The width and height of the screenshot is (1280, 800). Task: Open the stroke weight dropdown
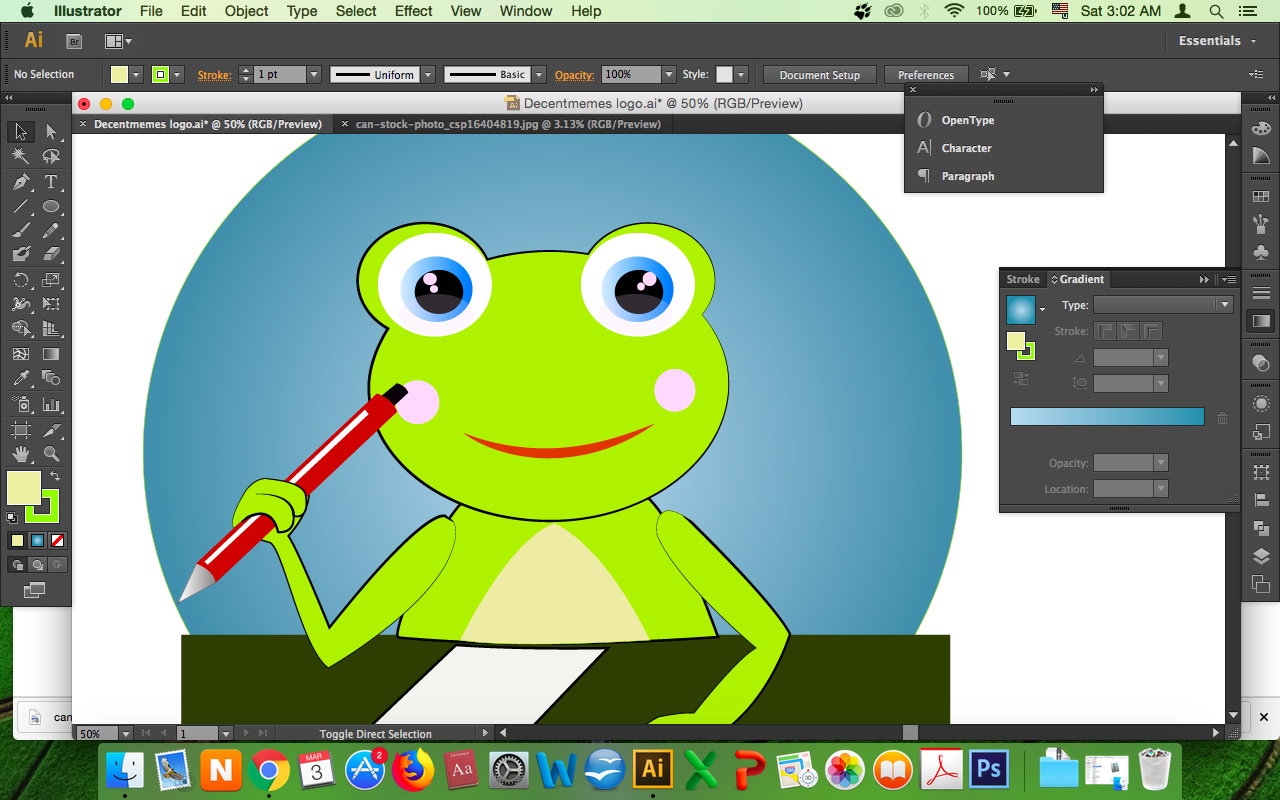[314, 75]
